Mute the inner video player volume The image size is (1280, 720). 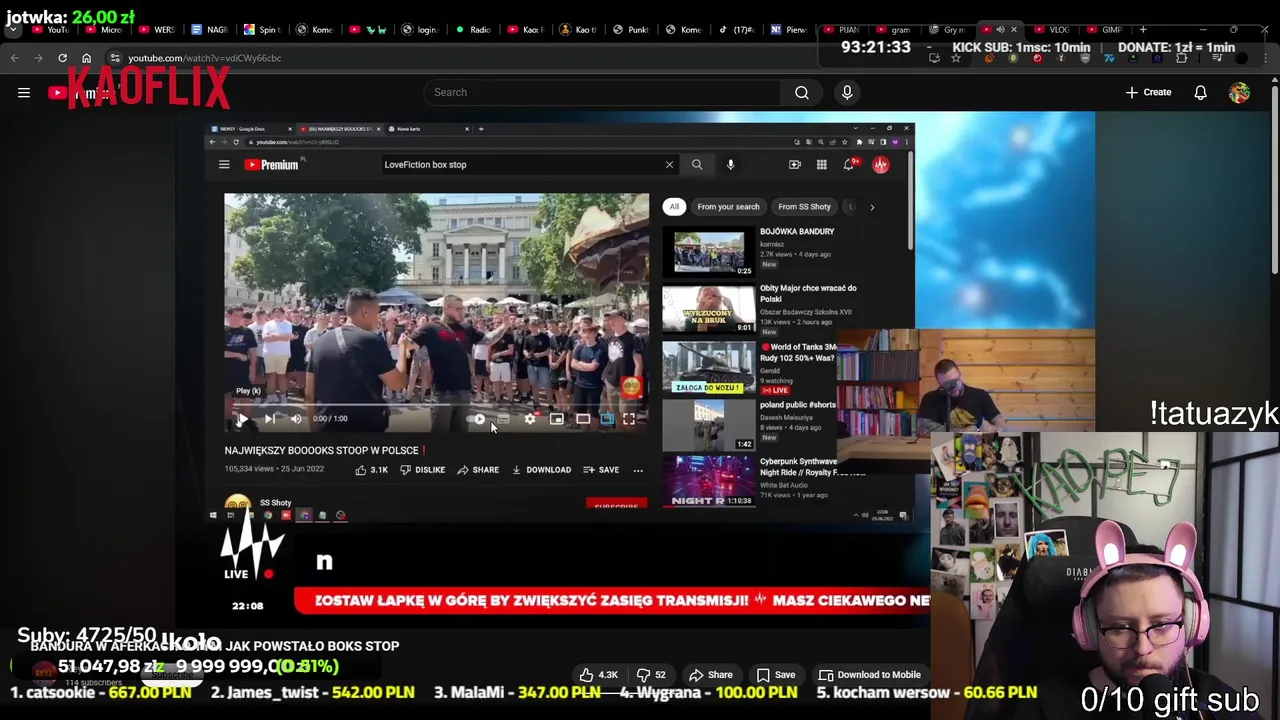tap(296, 419)
